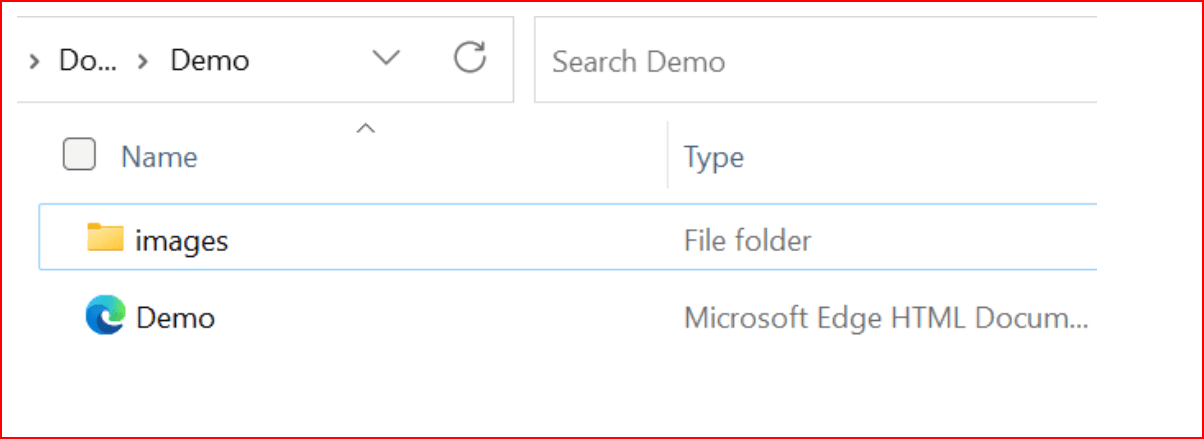
Task: Refresh the Demo folder view
Action: click(469, 60)
